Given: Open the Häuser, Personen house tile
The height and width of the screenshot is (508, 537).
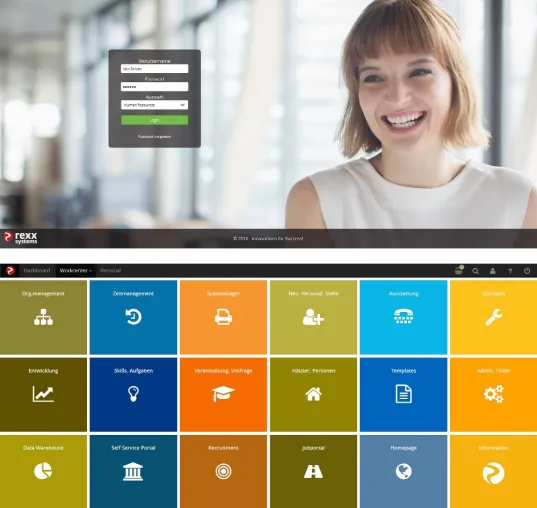Looking at the screenshot, I should point(313,395).
